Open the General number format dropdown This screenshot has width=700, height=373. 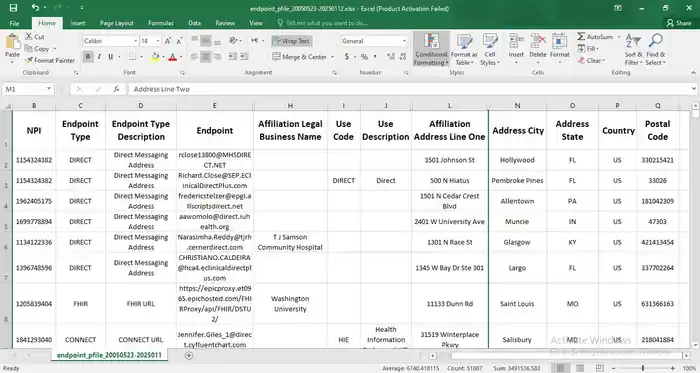click(x=404, y=41)
